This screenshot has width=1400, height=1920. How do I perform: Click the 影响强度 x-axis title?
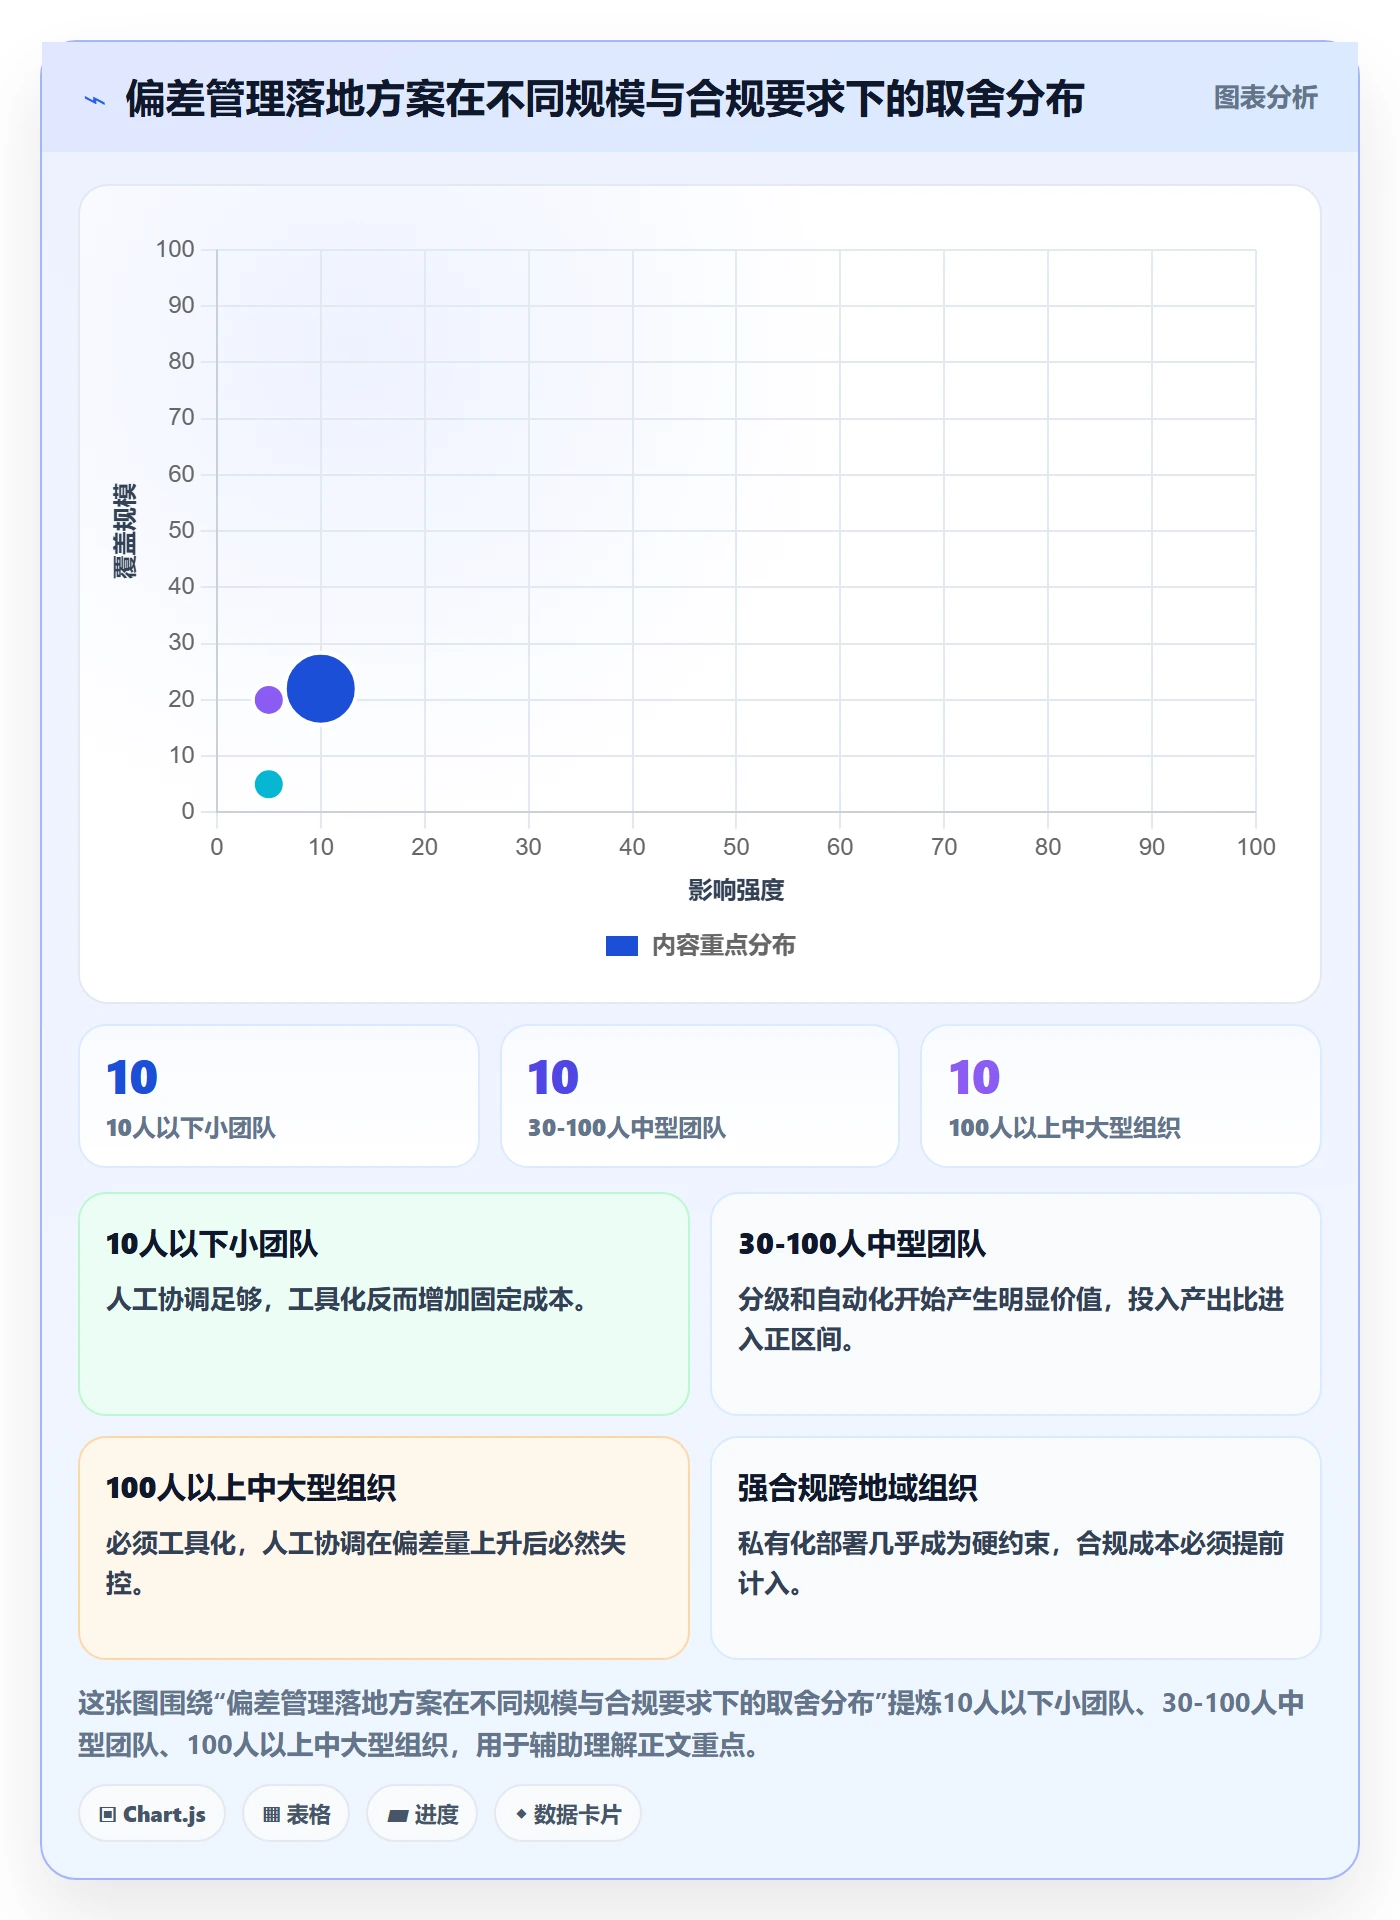click(736, 890)
